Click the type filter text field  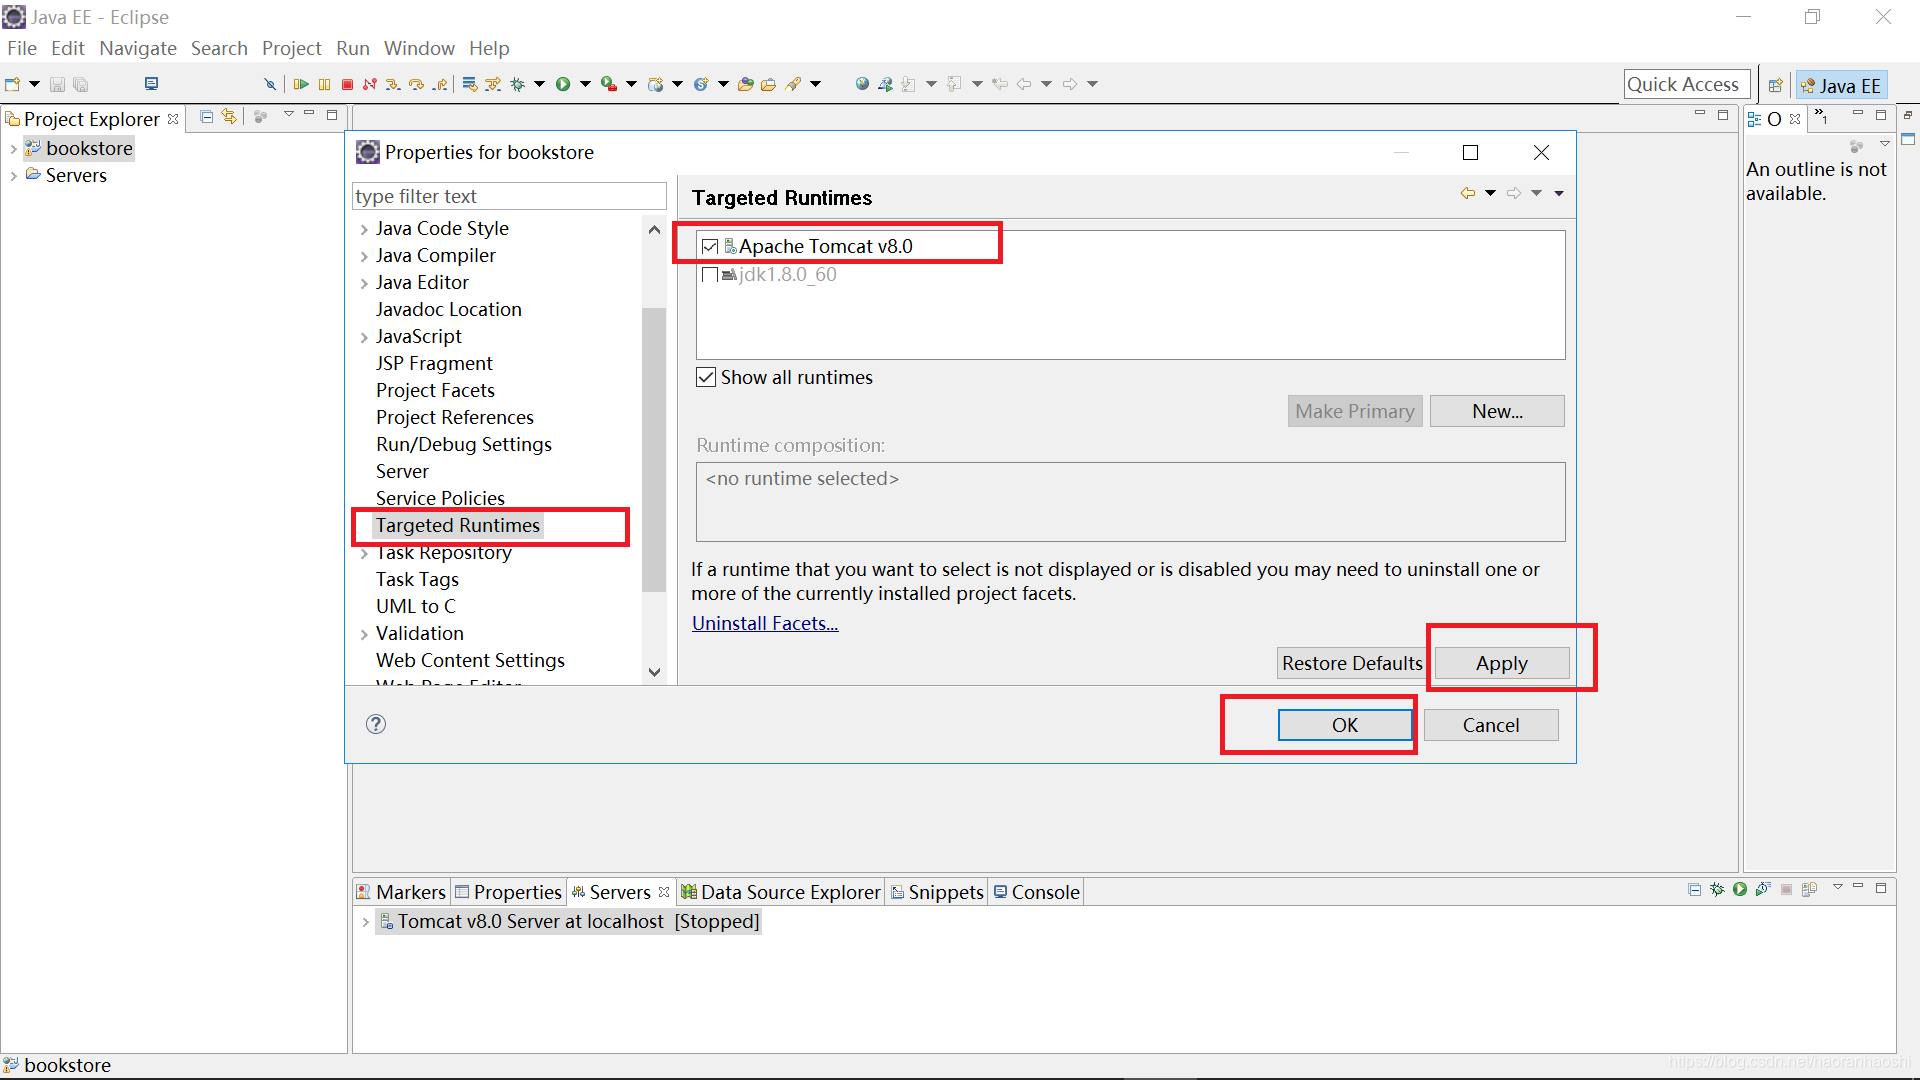(508, 196)
